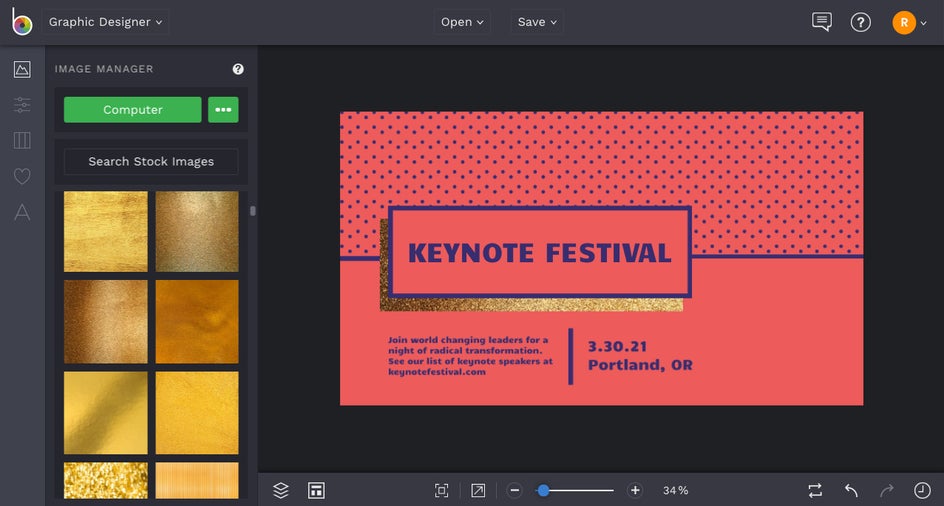The height and width of the screenshot is (506, 944).
Task: Open the Layers panel icon
Action: [x=281, y=490]
